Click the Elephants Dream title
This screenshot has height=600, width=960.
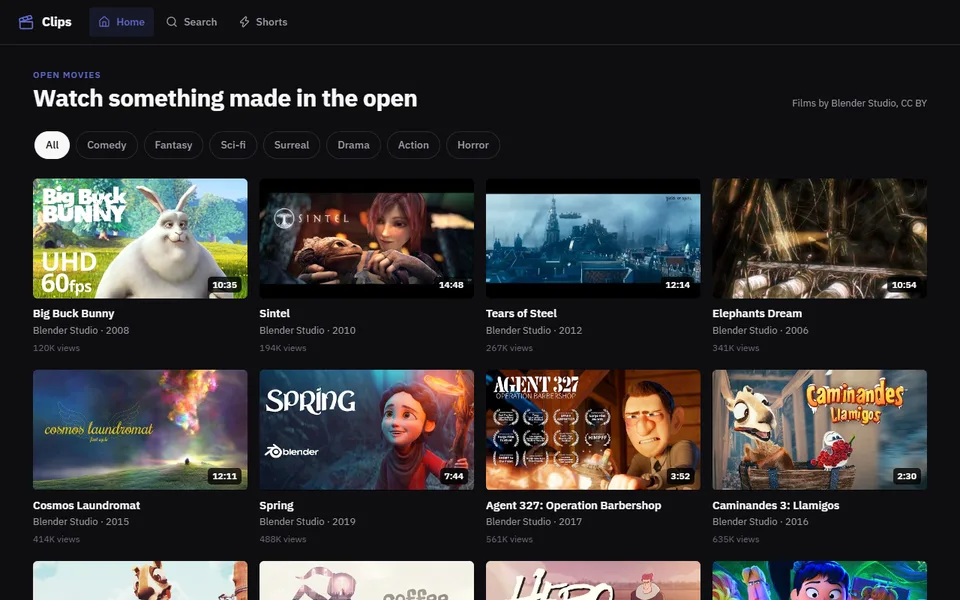pos(757,313)
